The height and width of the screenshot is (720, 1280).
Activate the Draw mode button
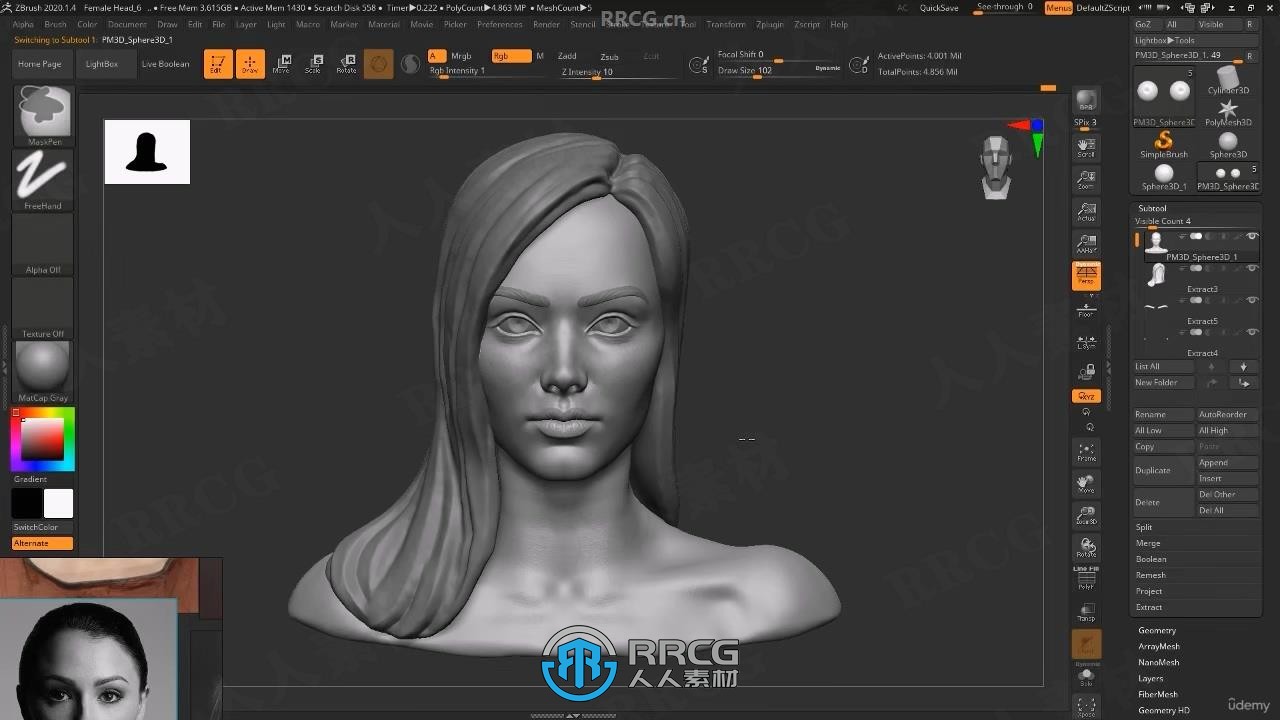[250, 64]
